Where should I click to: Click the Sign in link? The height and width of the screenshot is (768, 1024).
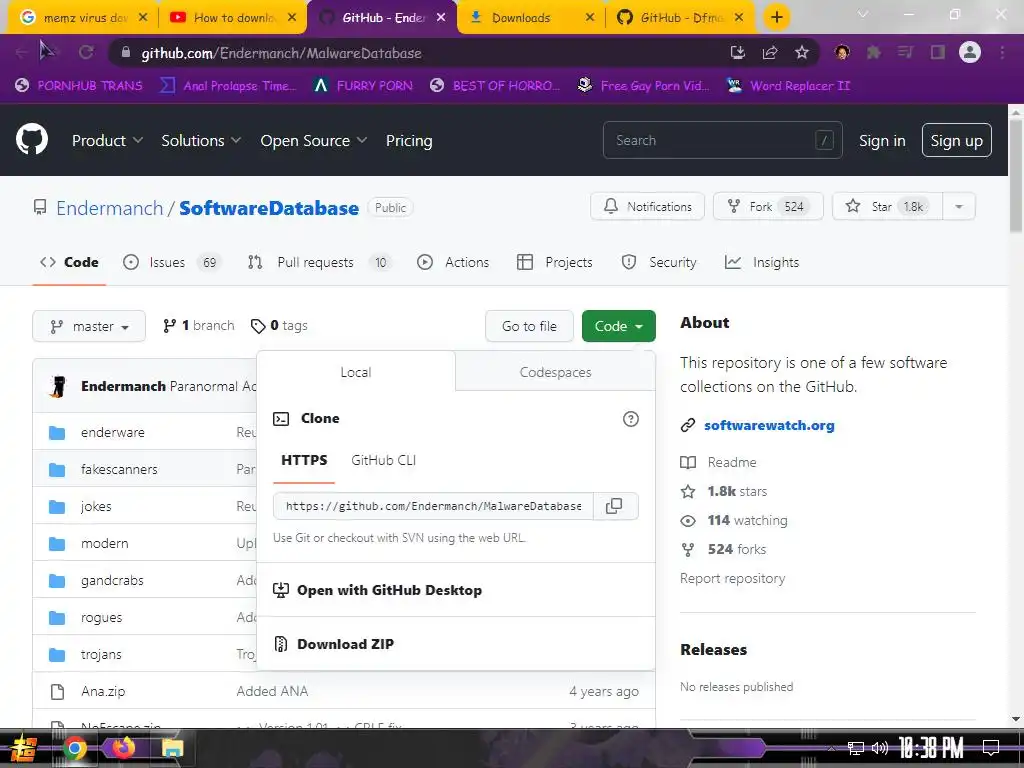(x=882, y=140)
